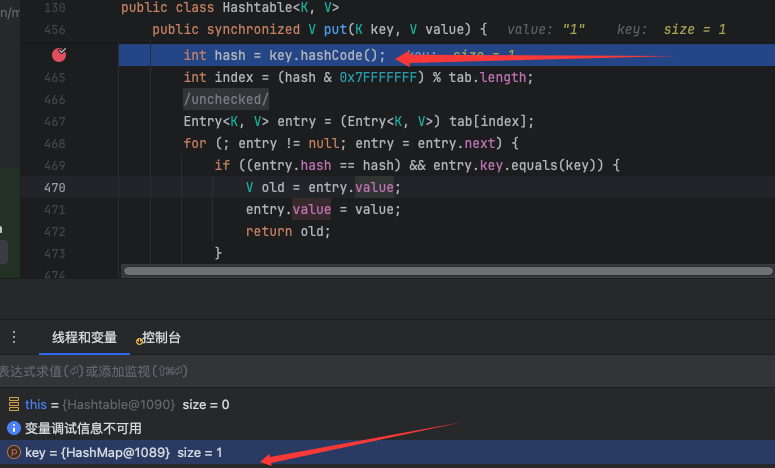Click line number 466 in the gutter
Image resolution: width=775 pixels, height=468 pixels.
55,99
